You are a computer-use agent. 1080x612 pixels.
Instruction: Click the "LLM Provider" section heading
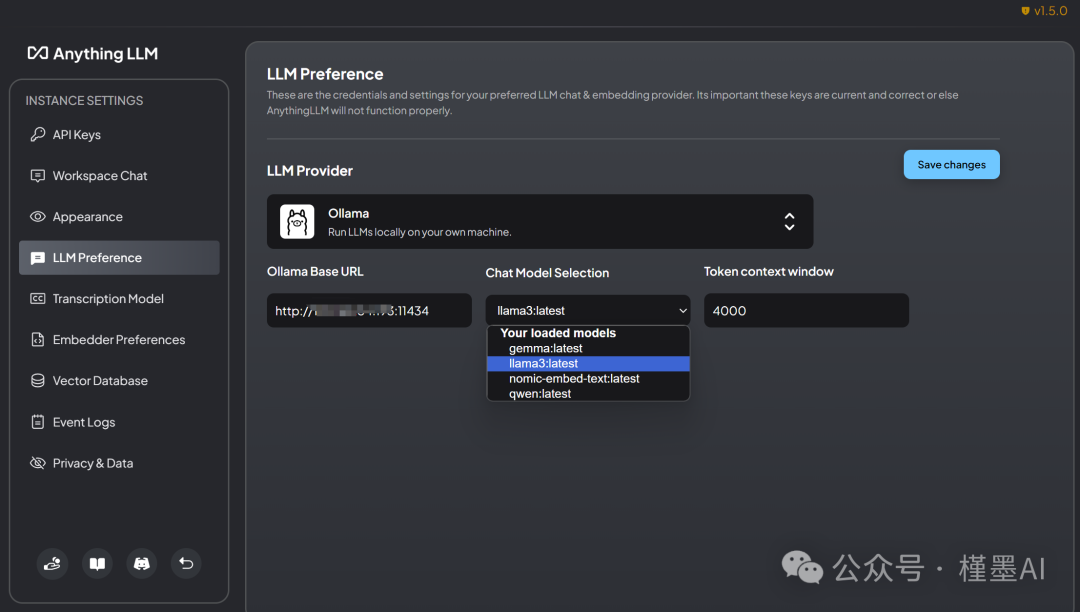point(310,171)
